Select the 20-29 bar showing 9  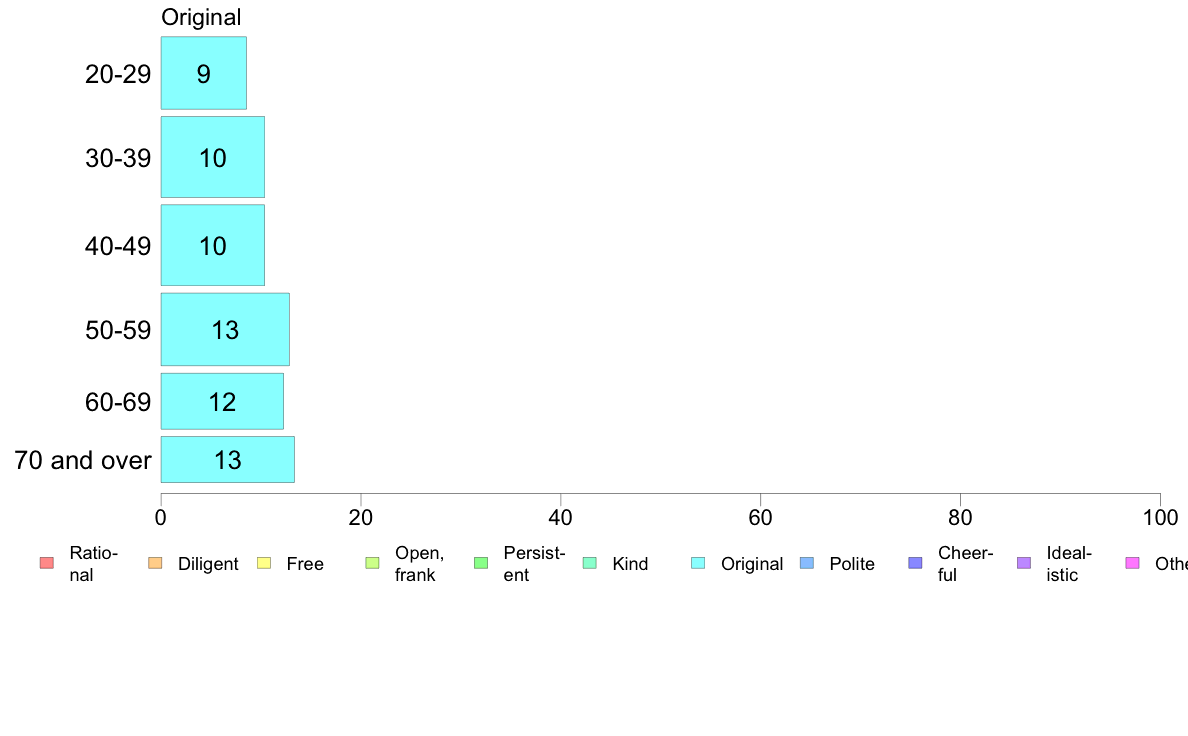coord(204,73)
